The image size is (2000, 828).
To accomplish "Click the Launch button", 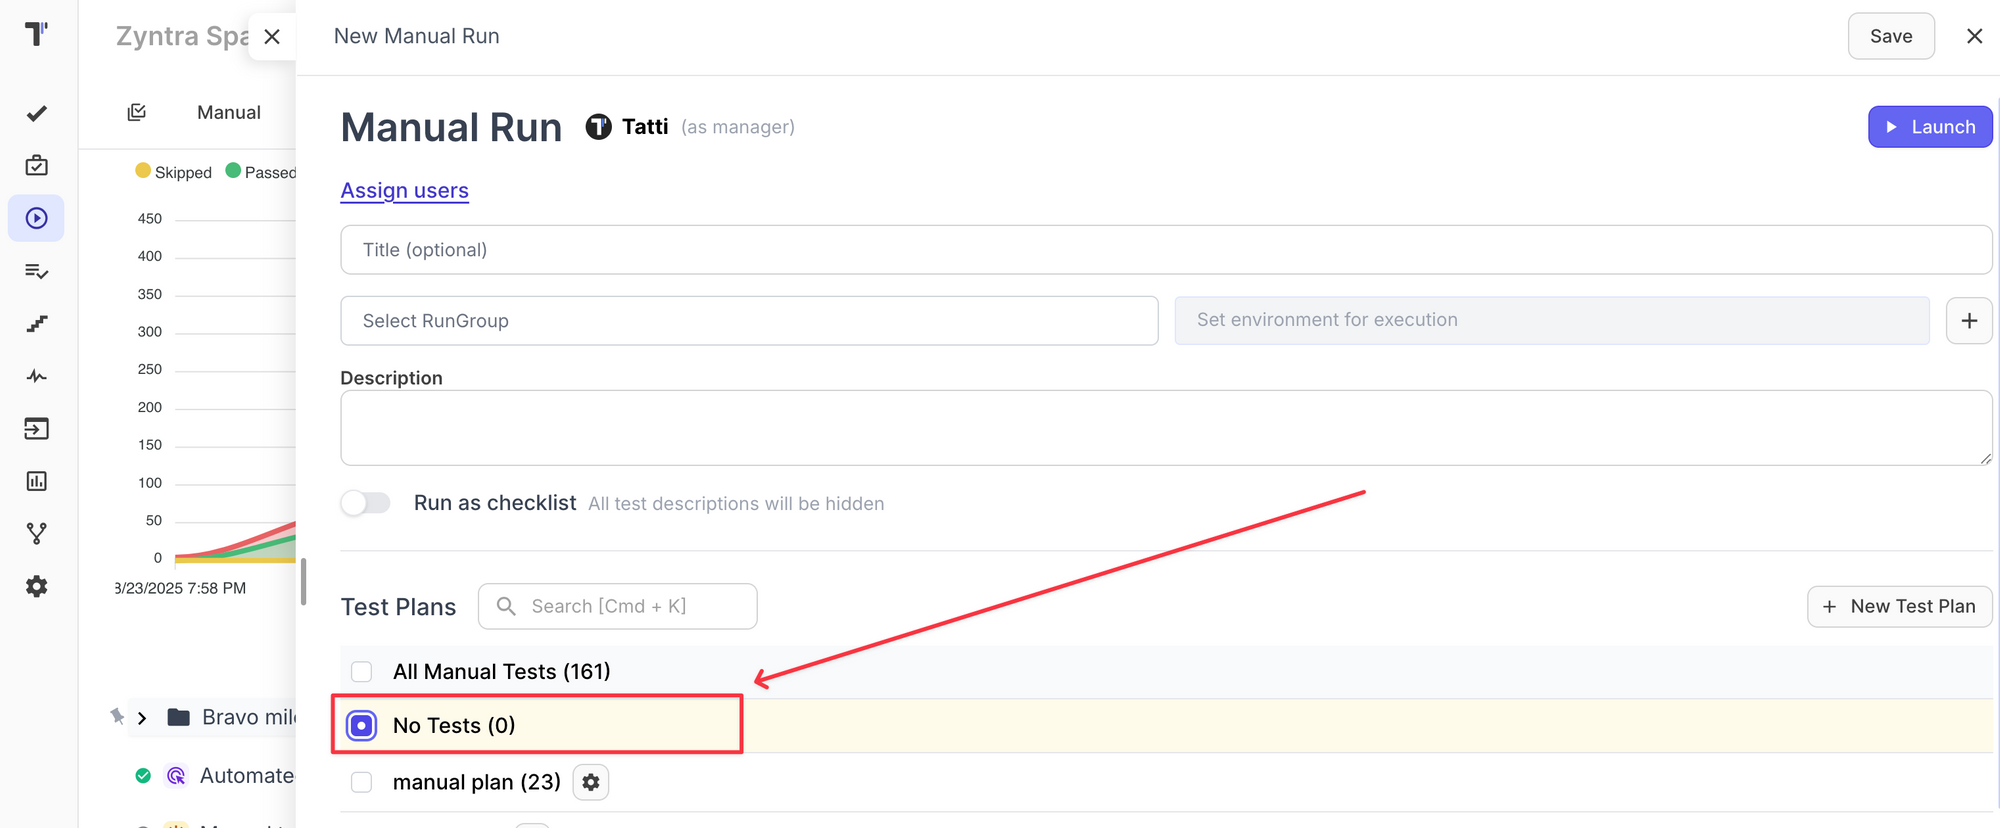I will 1929,127.
